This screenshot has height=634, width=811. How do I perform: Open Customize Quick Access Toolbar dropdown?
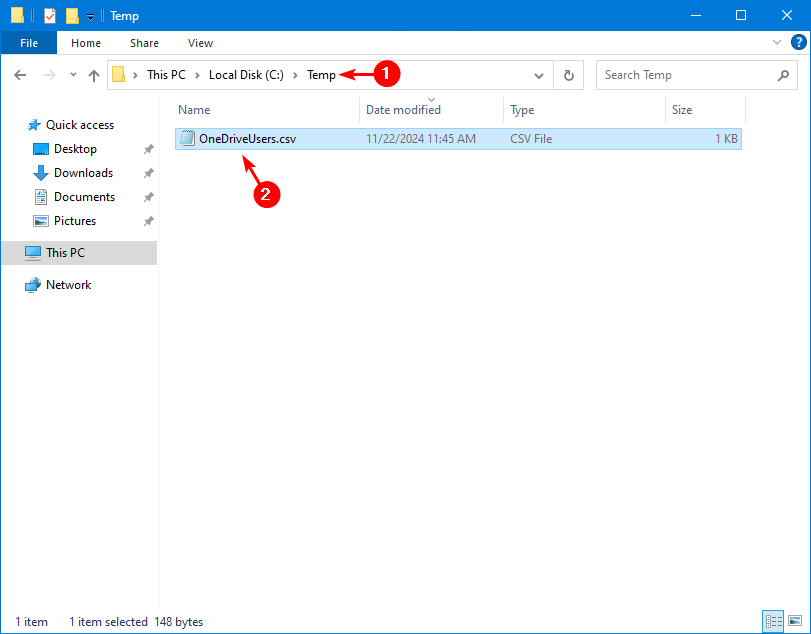(x=91, y=16)
